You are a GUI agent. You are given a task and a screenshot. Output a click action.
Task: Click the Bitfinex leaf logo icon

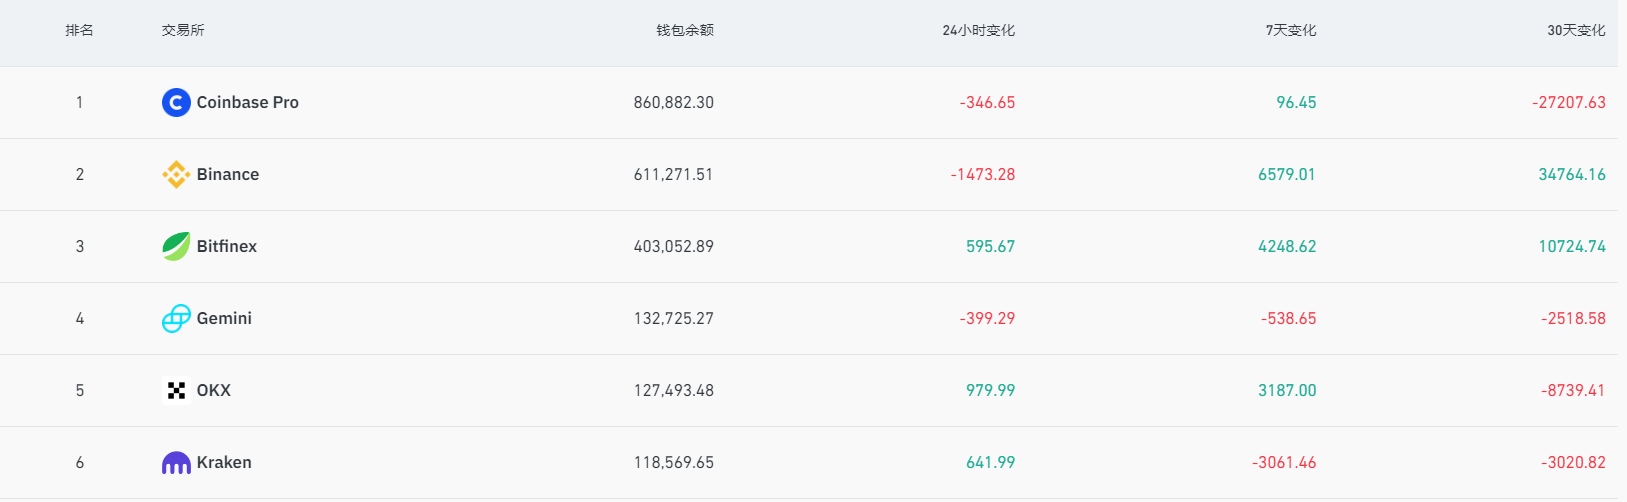176,246
